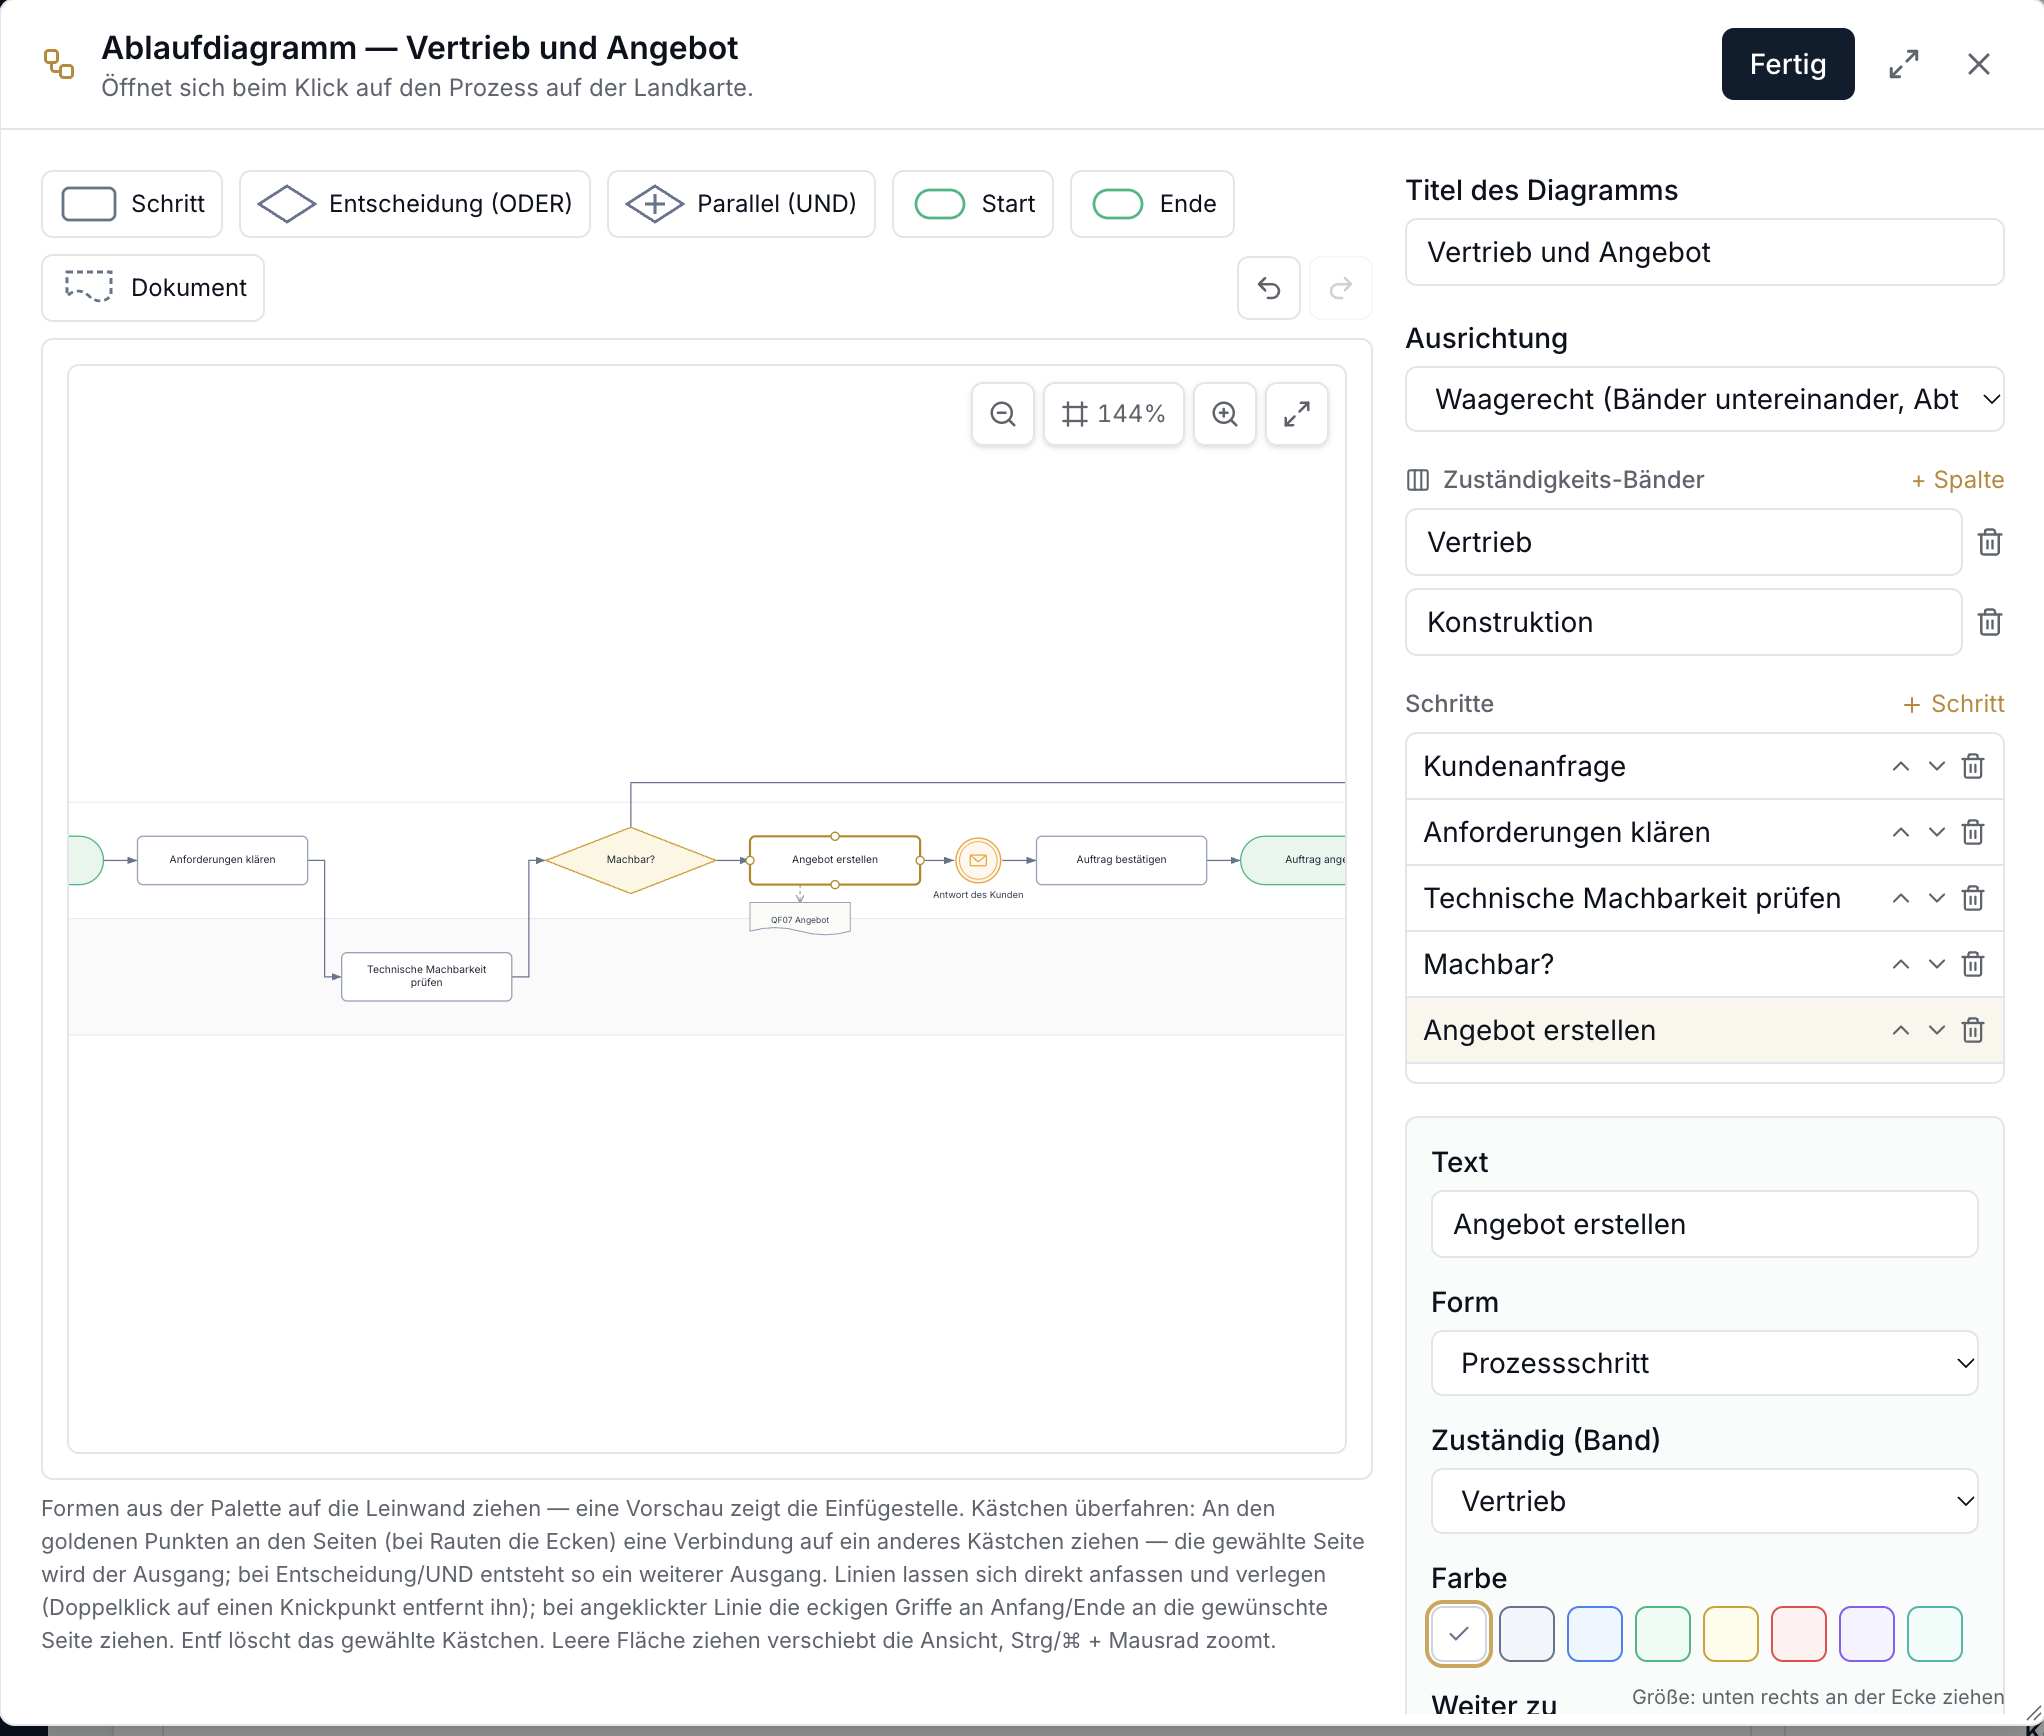This screenshot has width=2044, height=1736.
Task: Click the Fertig button
Action: point(1787,64)
